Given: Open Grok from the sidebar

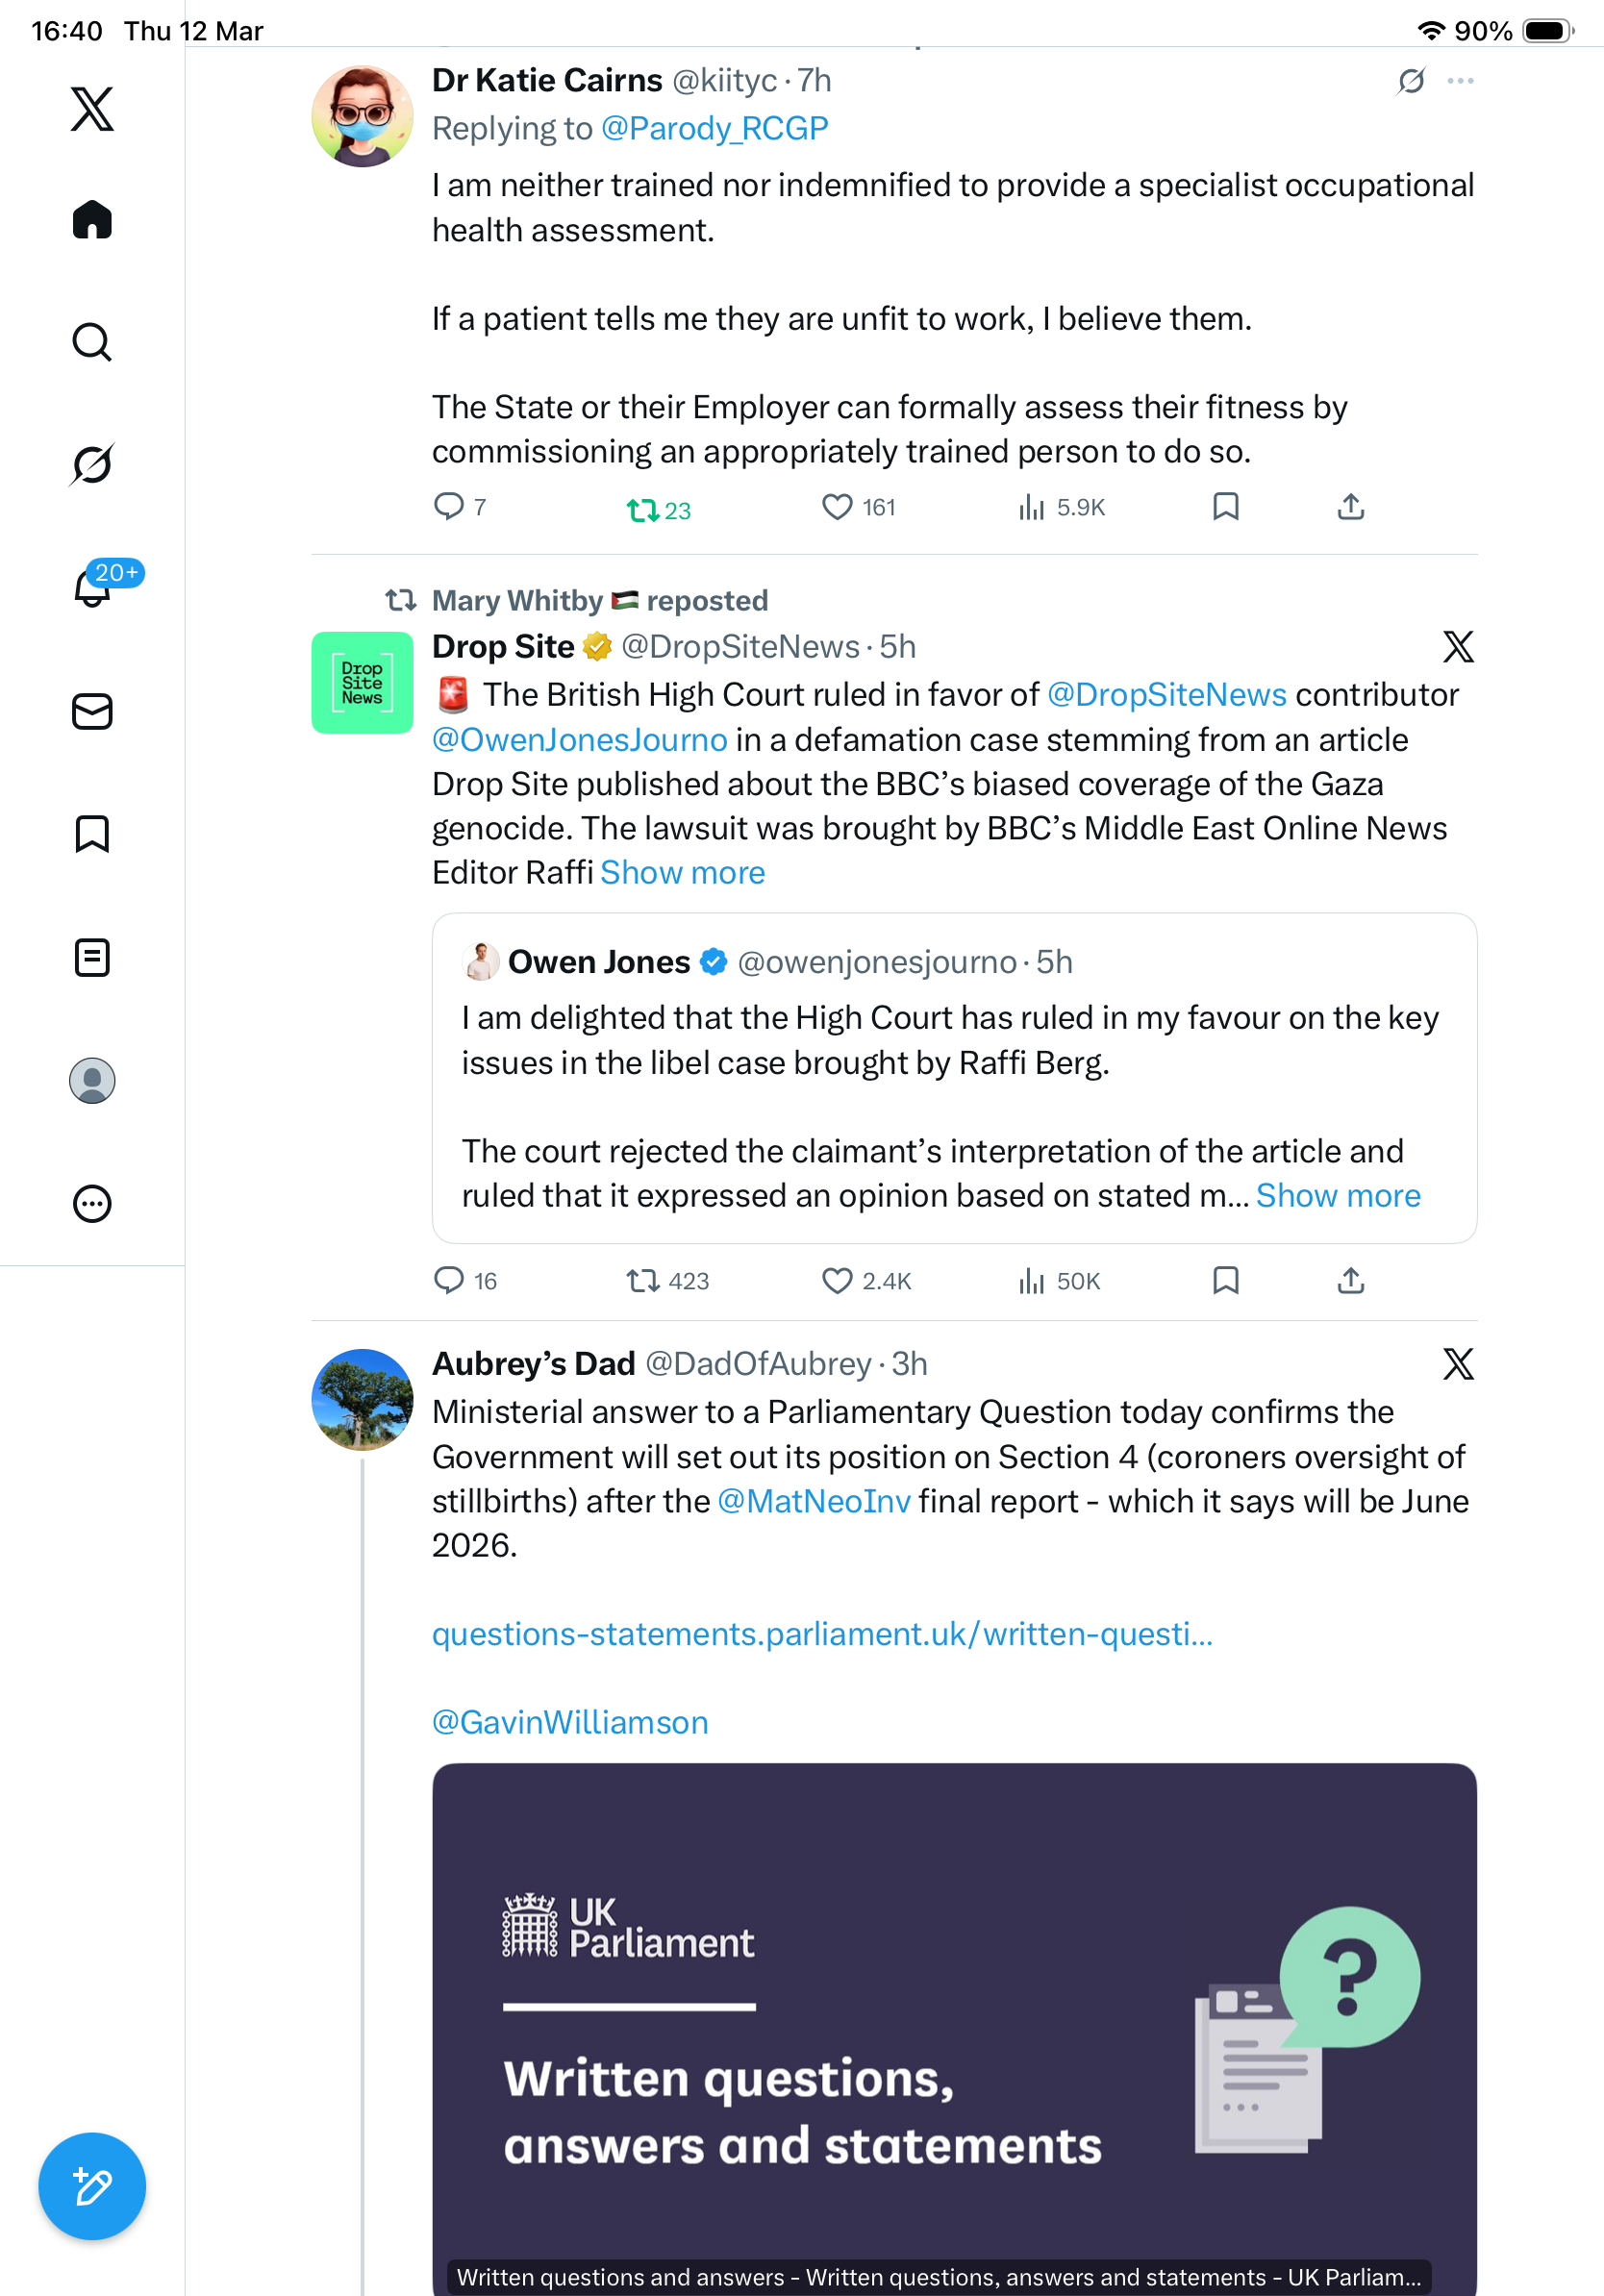Looking at the screenshot, I should pos(92,464).
